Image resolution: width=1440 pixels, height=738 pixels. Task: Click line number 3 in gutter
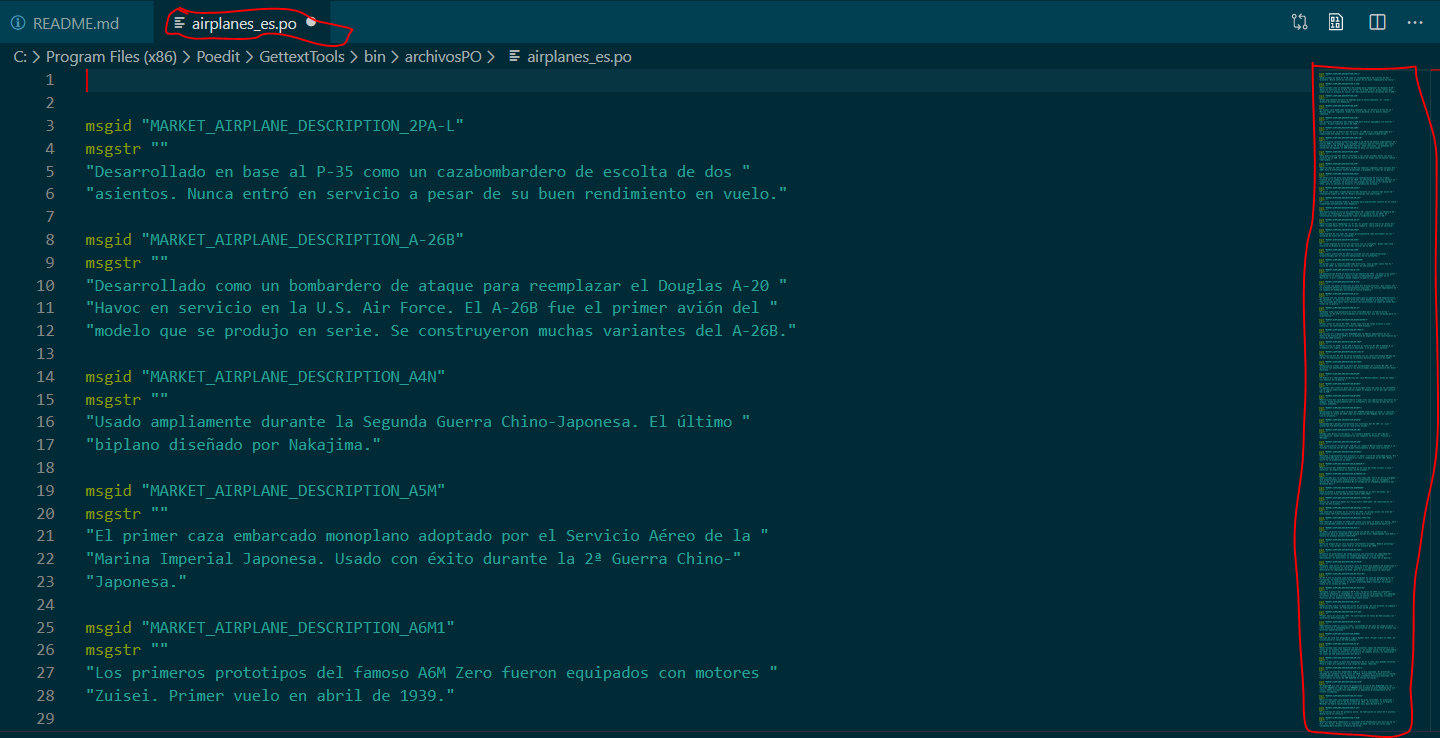[x=49, y=126]
